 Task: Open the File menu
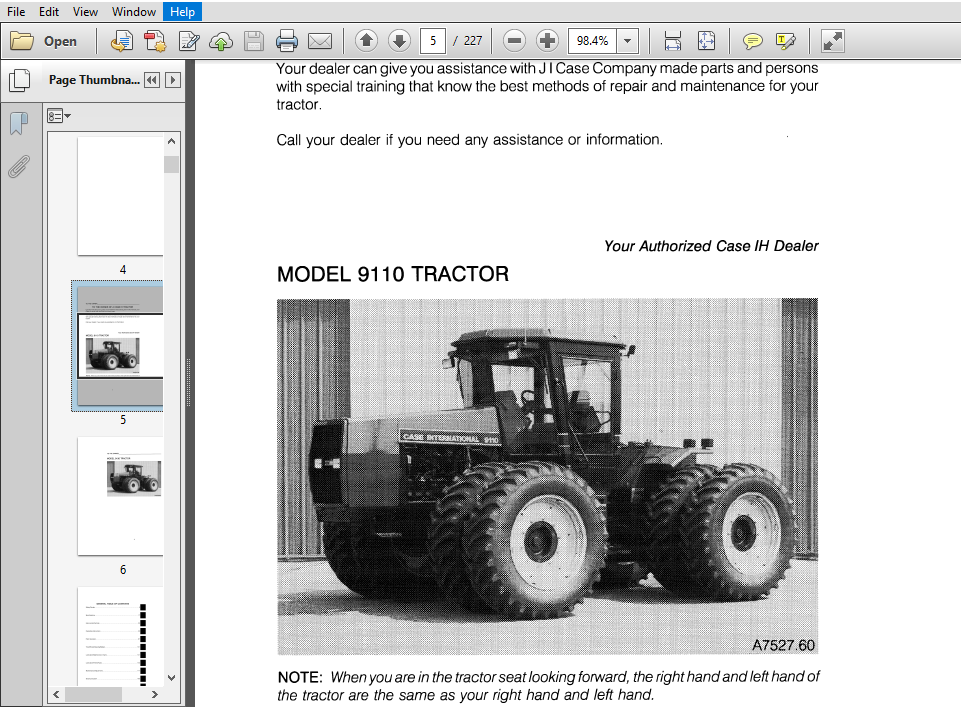pyautogui.click(x=16, y=12)
